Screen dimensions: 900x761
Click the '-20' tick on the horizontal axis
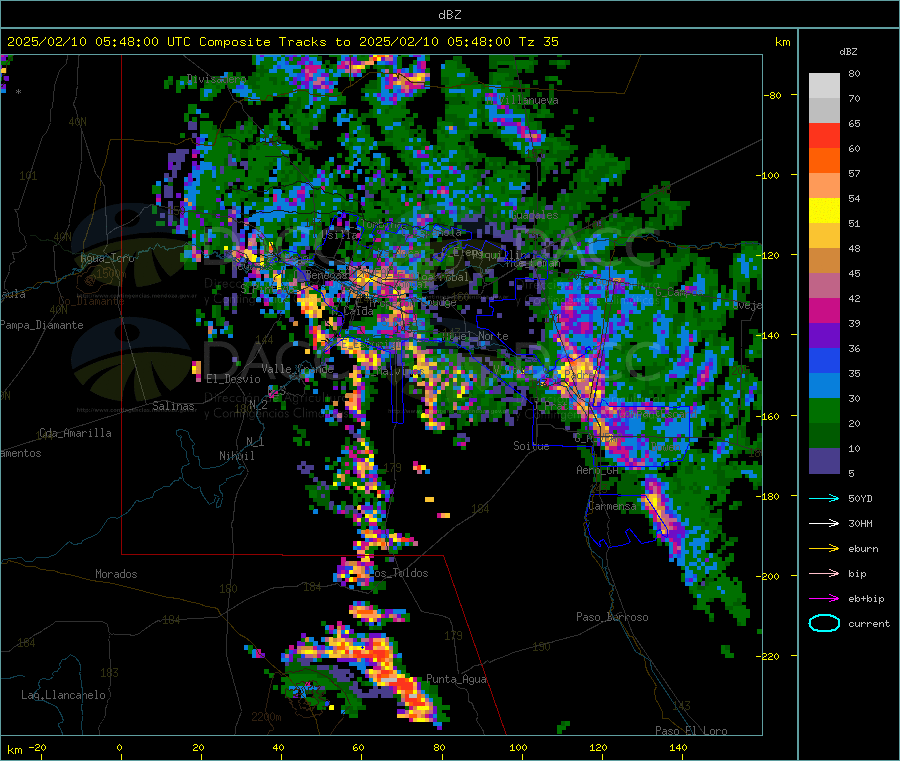tap(37, 748)
